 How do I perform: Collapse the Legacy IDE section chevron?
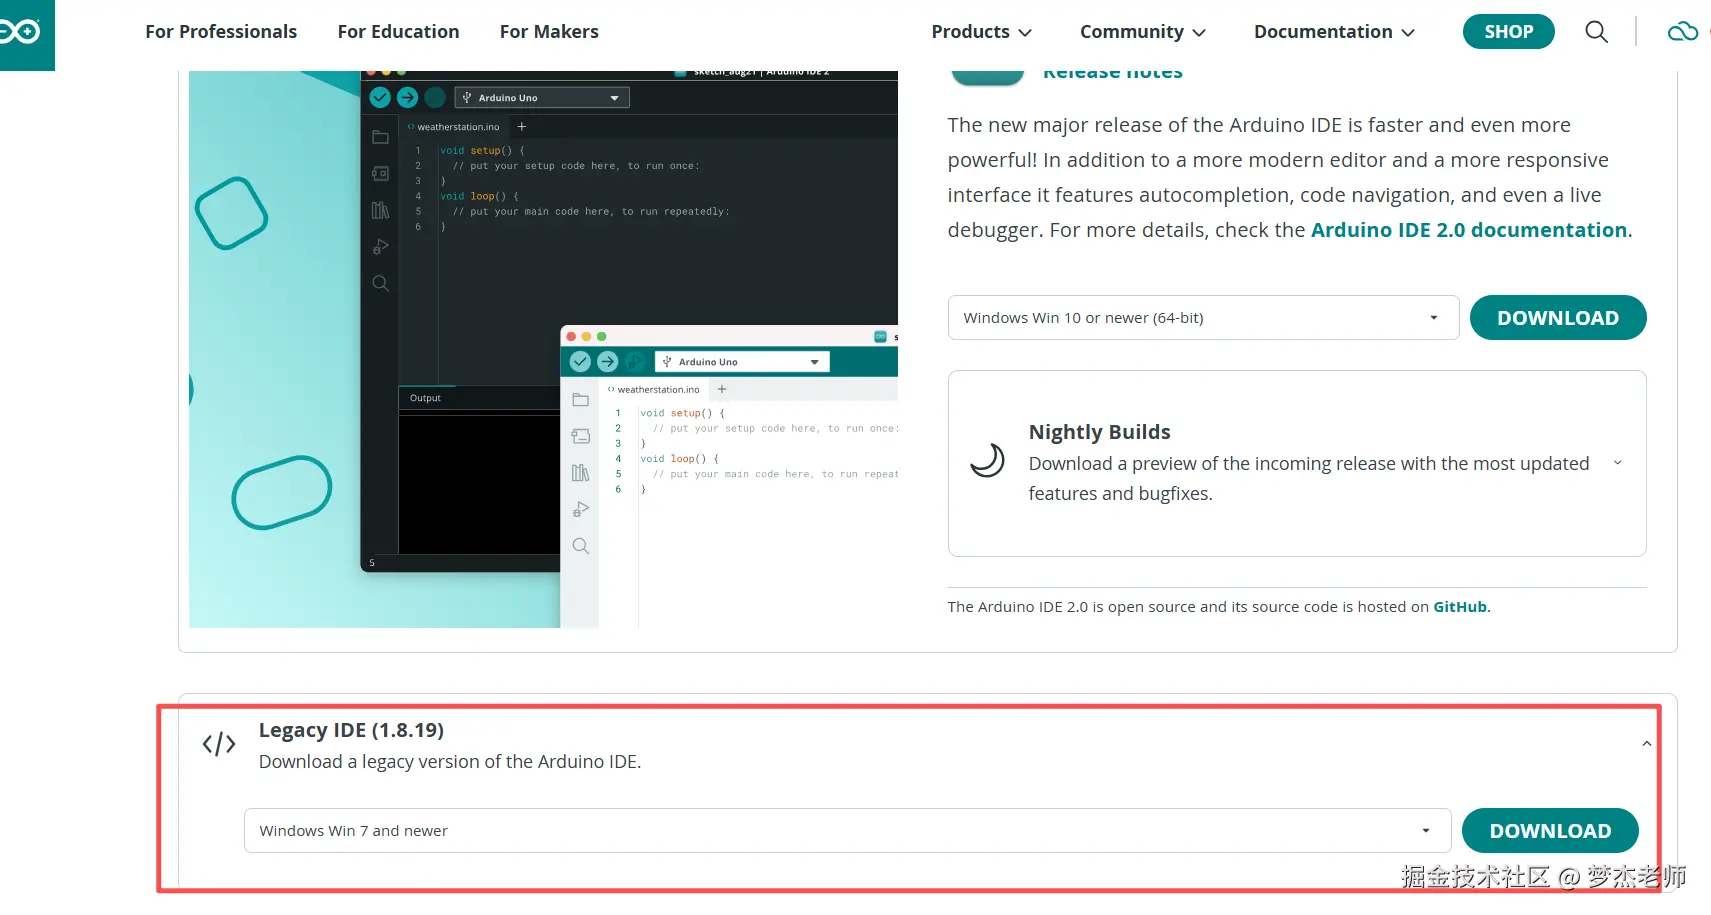(x=1646, y=744)
